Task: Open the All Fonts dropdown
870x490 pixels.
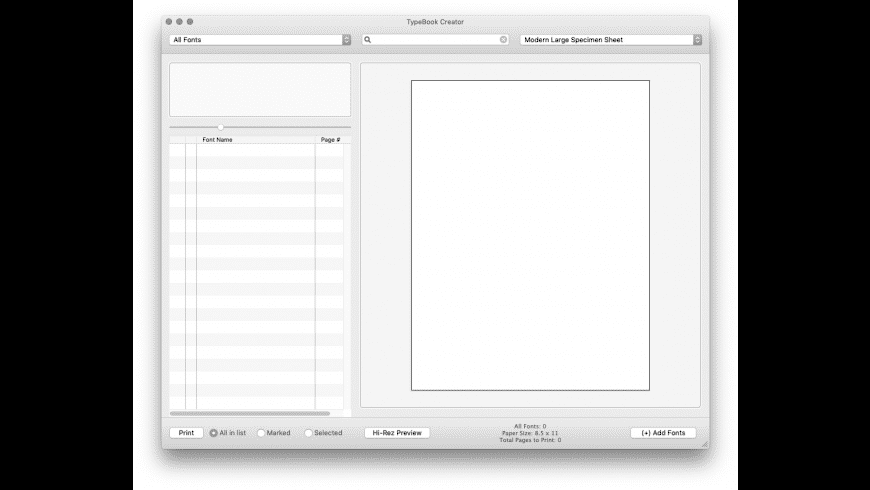Action: tap(260, 40)
